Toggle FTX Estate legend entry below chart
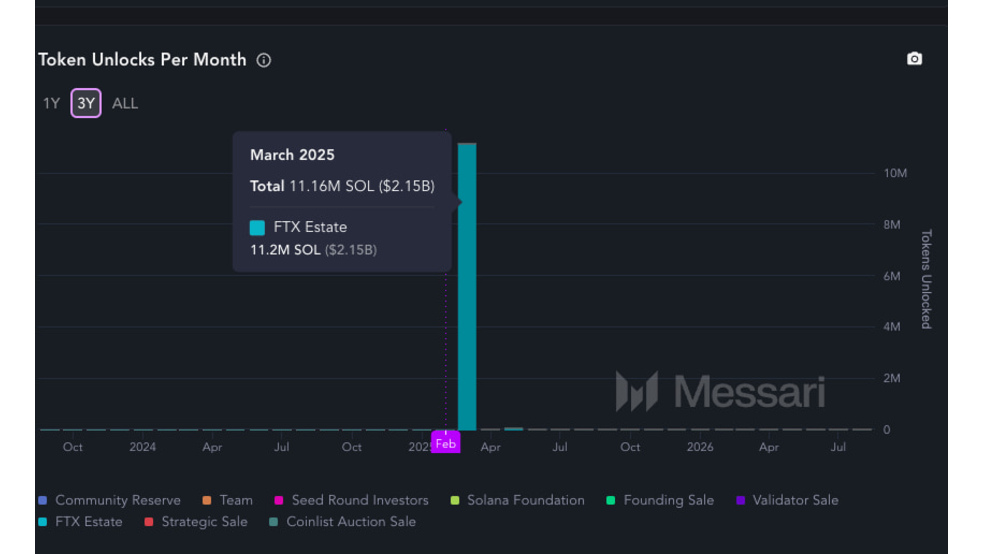 [x=80, y=521]
